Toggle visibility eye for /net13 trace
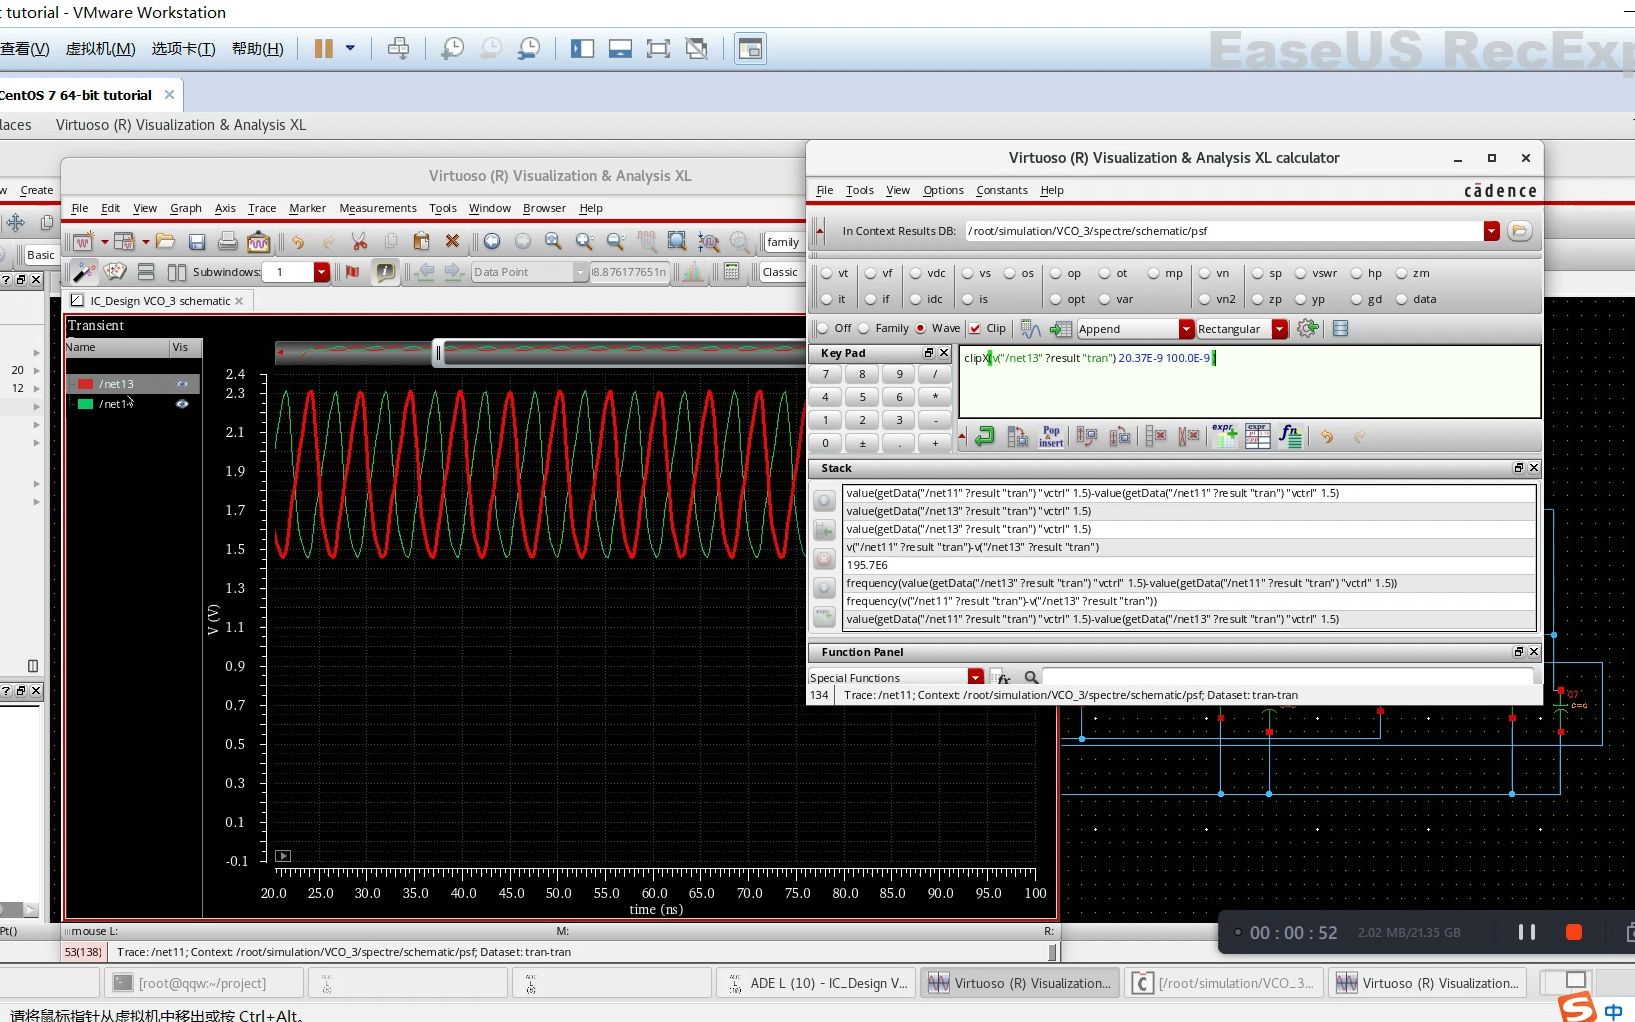Viewport: 1635px width, 1022px height. 182,384
